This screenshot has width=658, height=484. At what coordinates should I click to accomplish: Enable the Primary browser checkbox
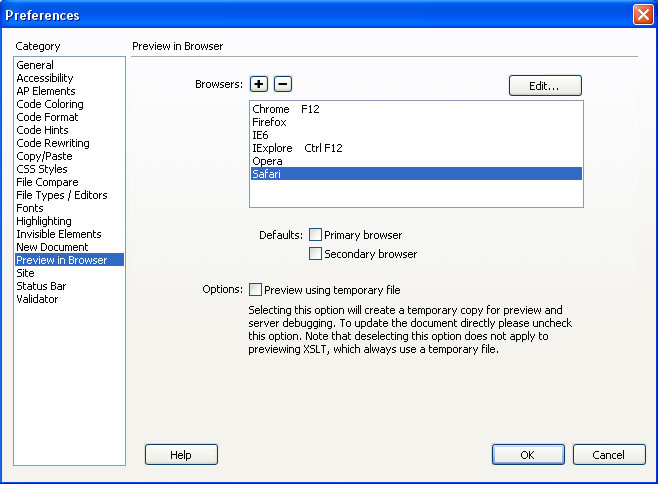[315, 235]
